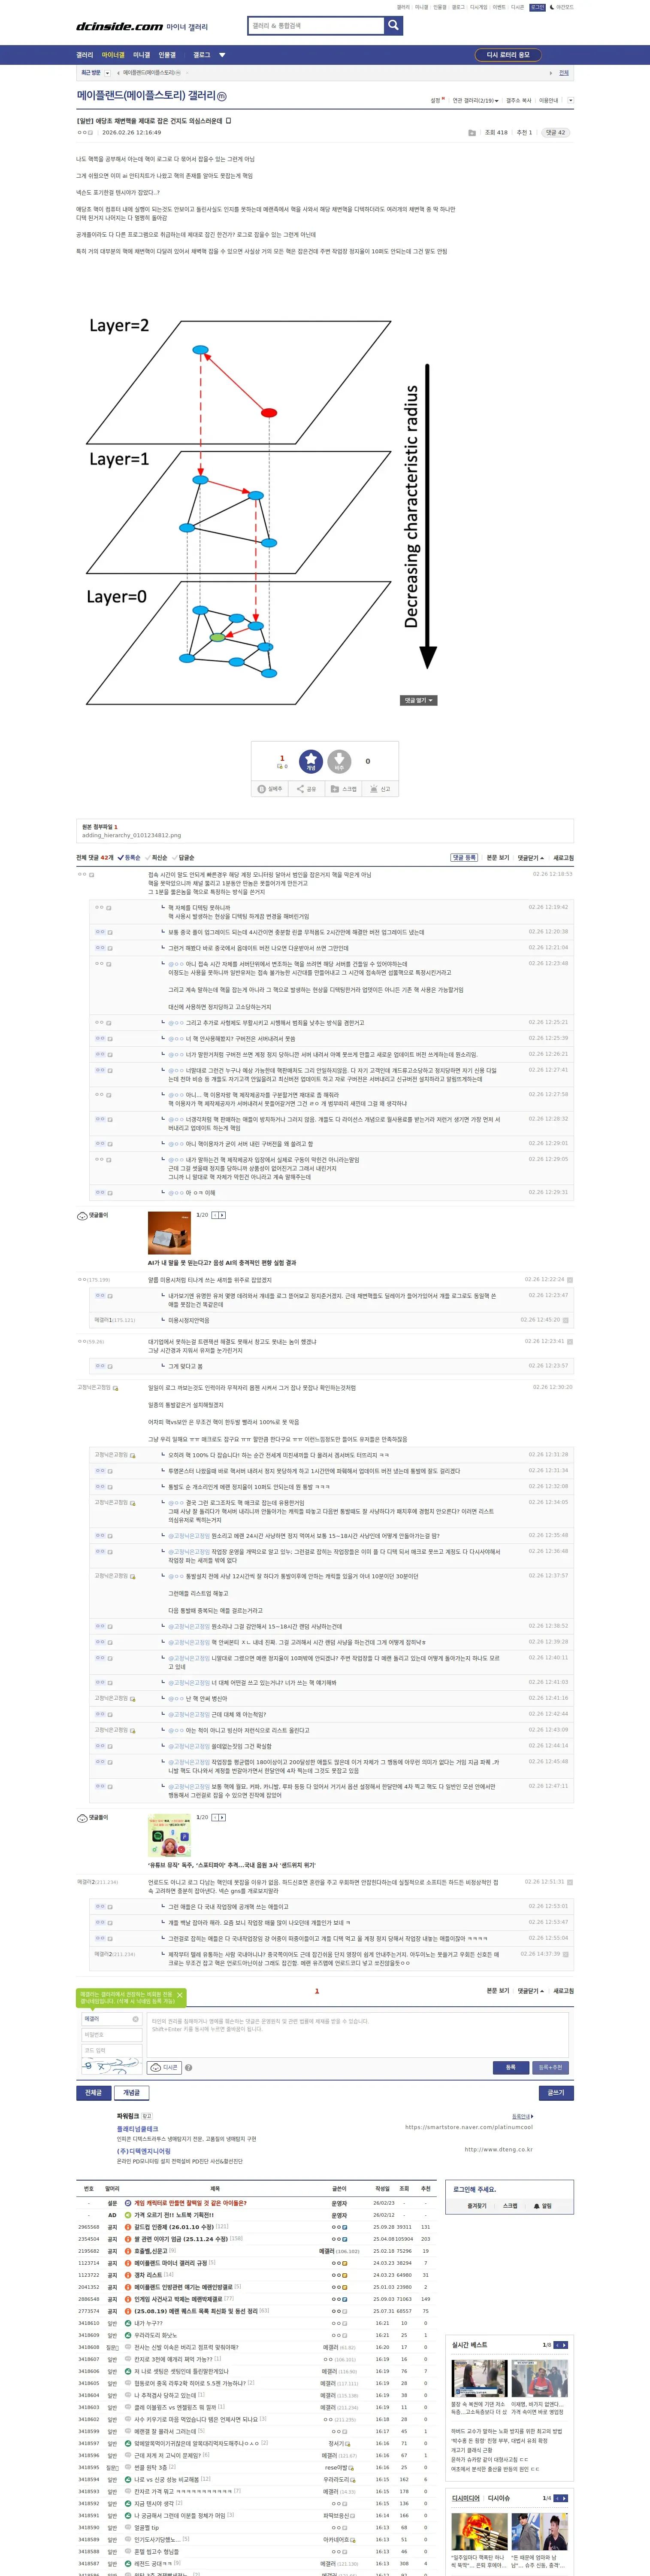Select 답글순 comment sort option
This screenshot has width=650, height=2576.
(184, 857)
